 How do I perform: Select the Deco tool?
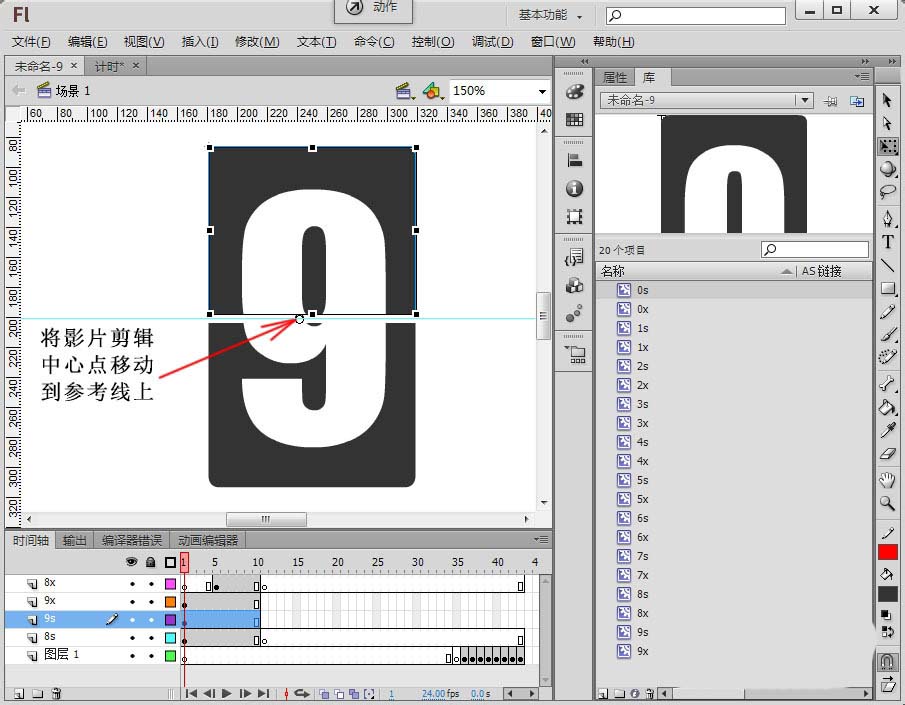(x=888, y=357)
